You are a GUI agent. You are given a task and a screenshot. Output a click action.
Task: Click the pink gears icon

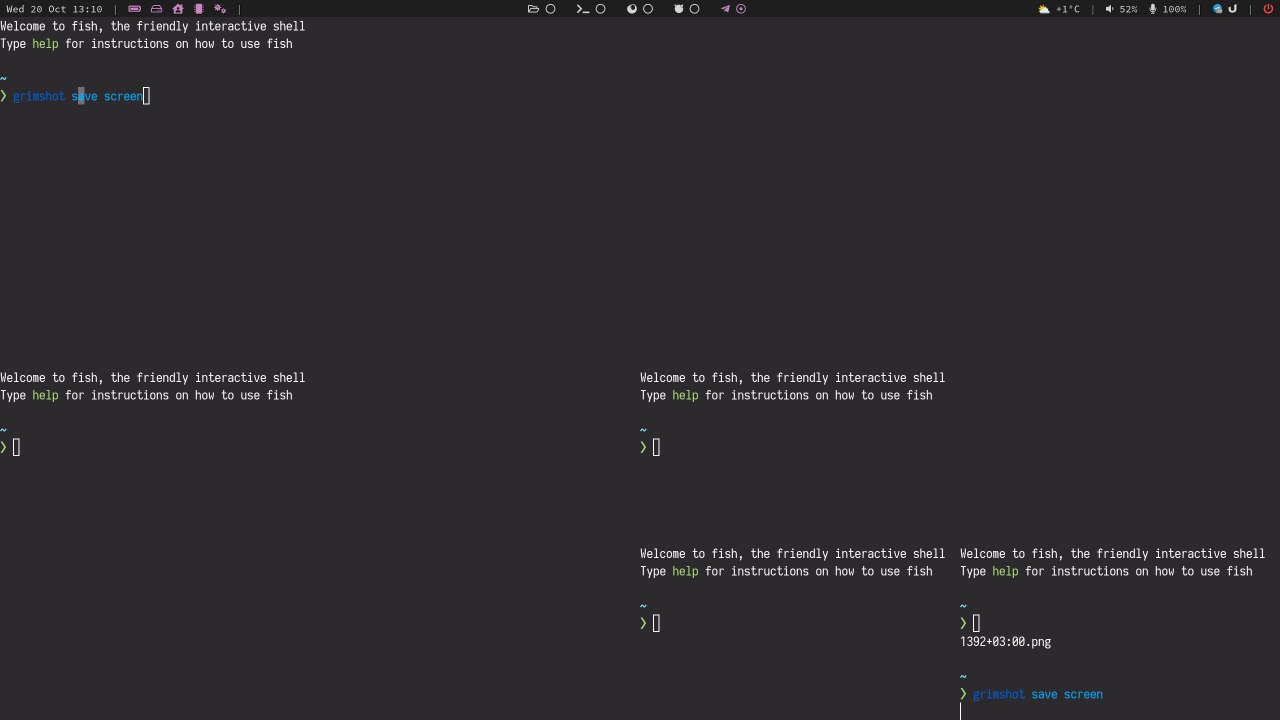click(220, 9)
